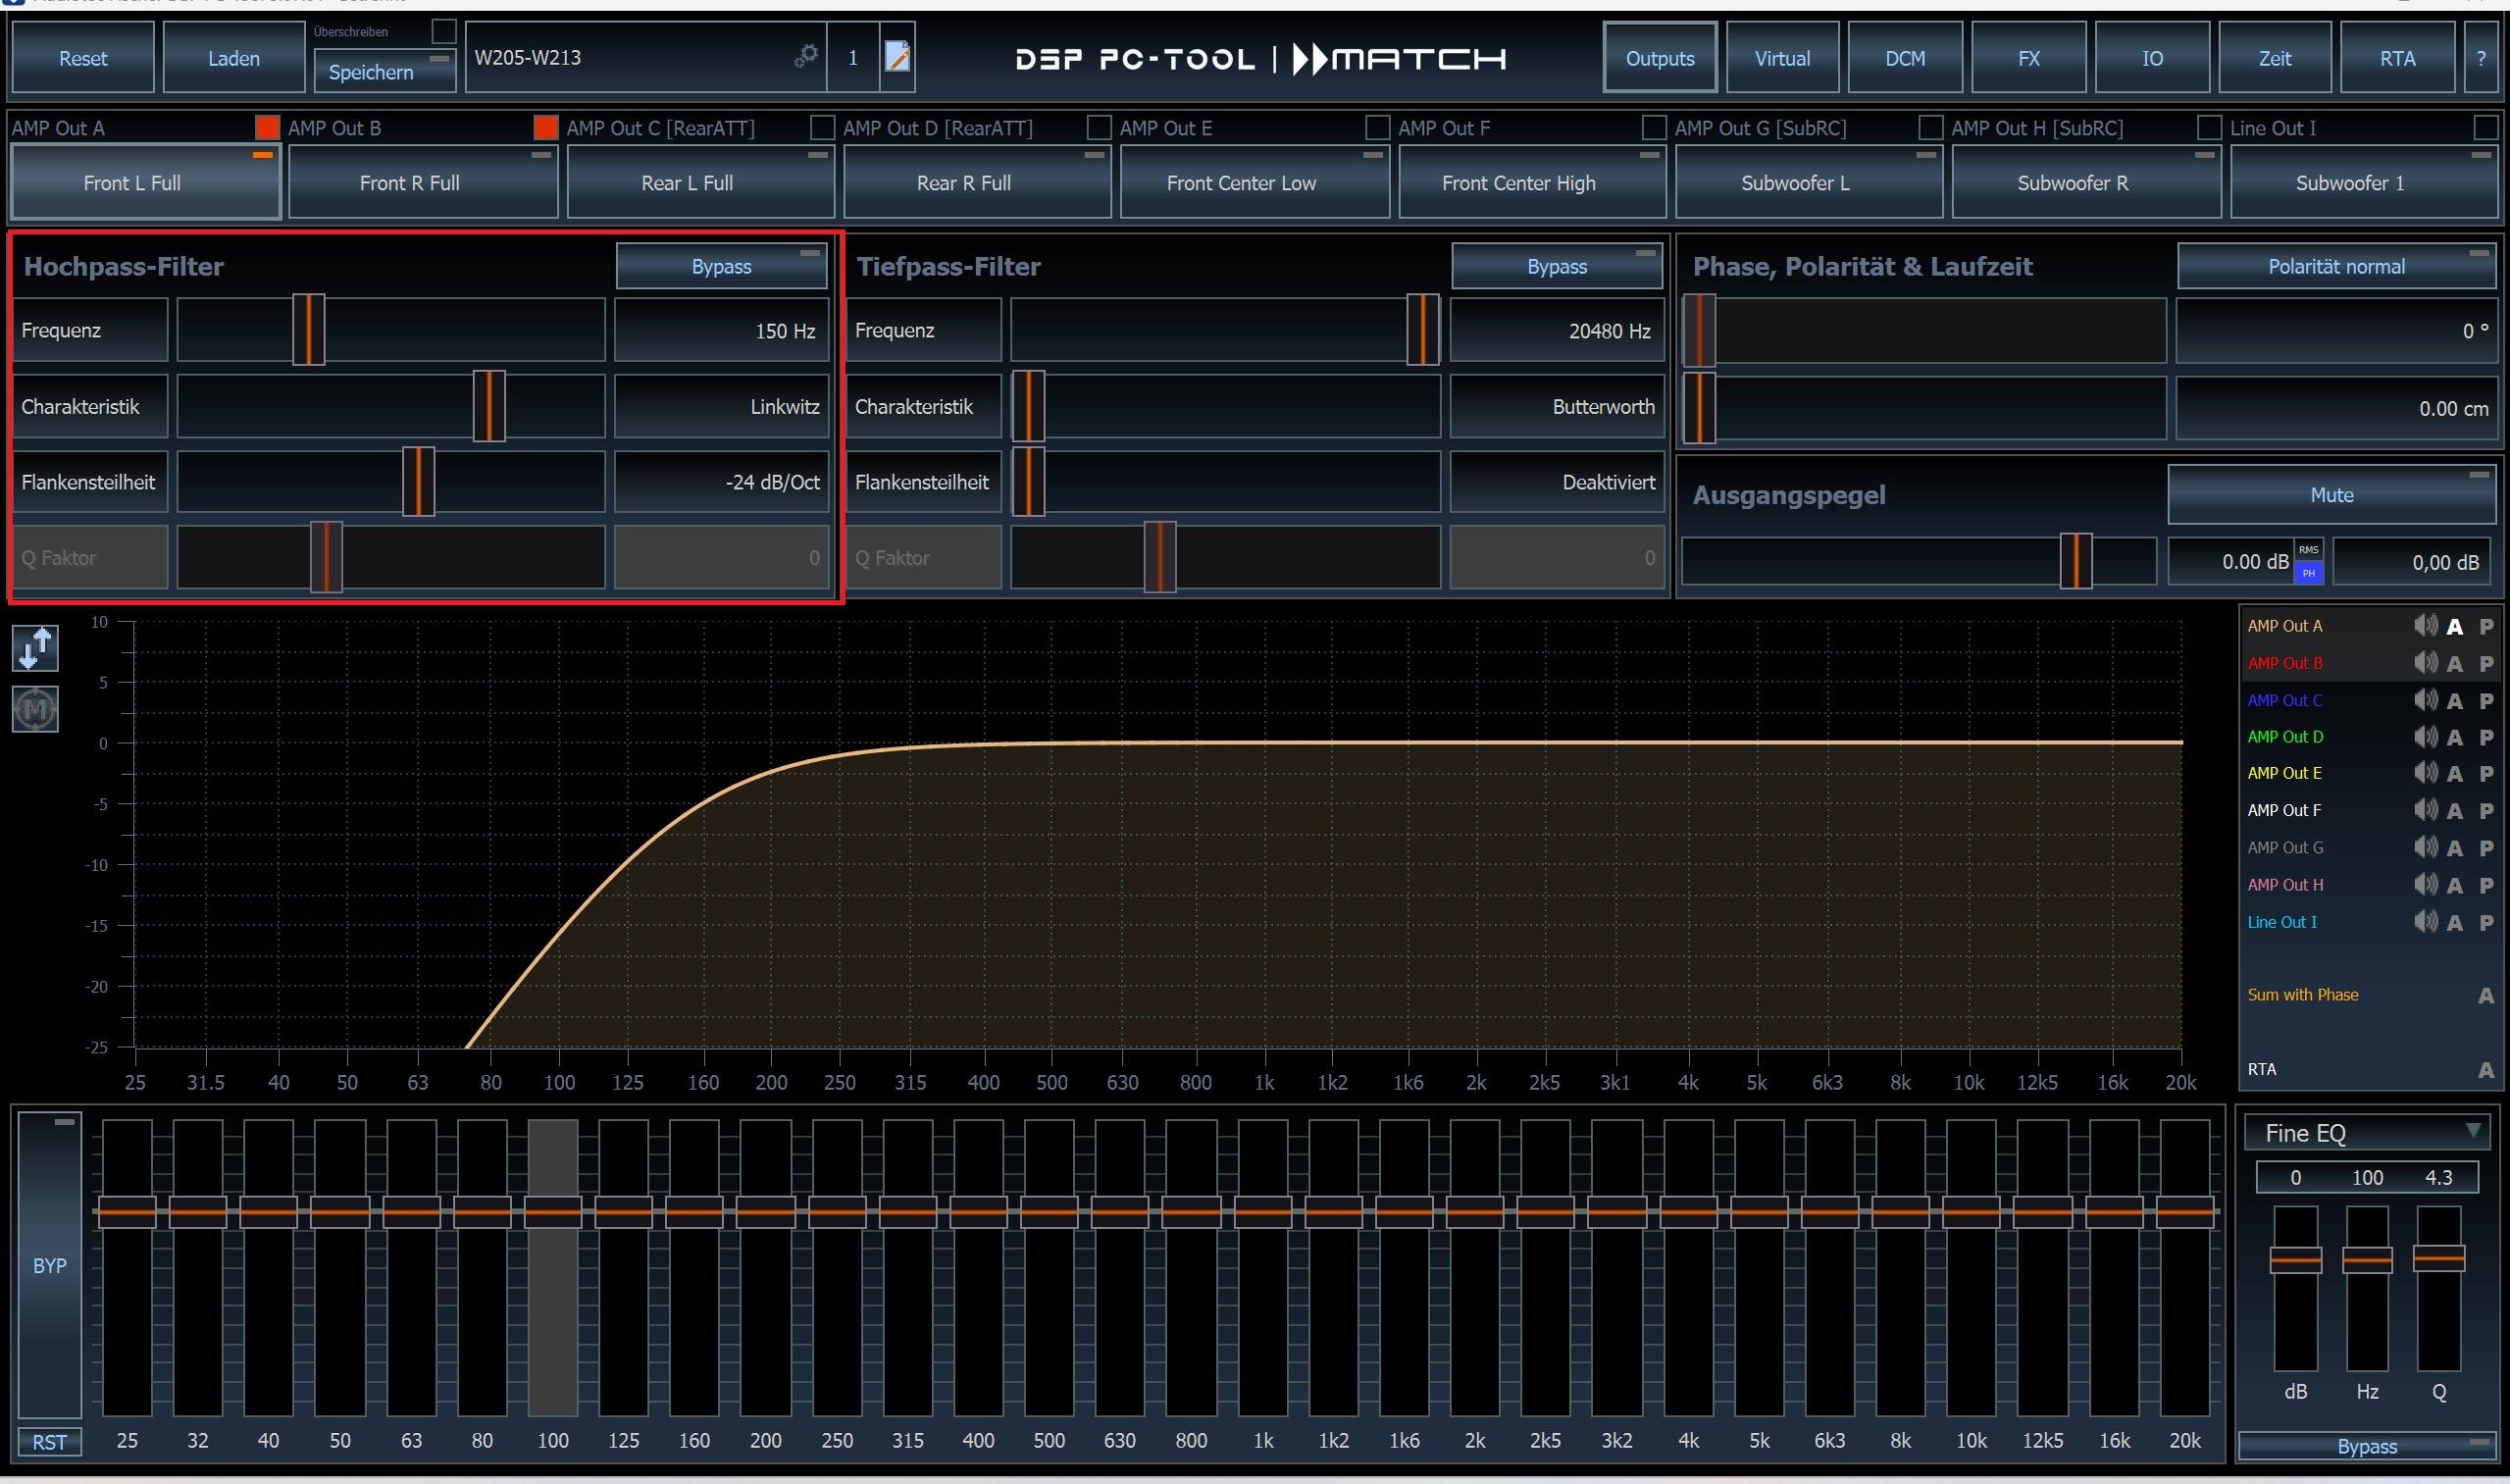The image size is (2510, 1484).
Task: Click the 0.00 cm Laufzeit value field
Action: (x=2336, y=408)
